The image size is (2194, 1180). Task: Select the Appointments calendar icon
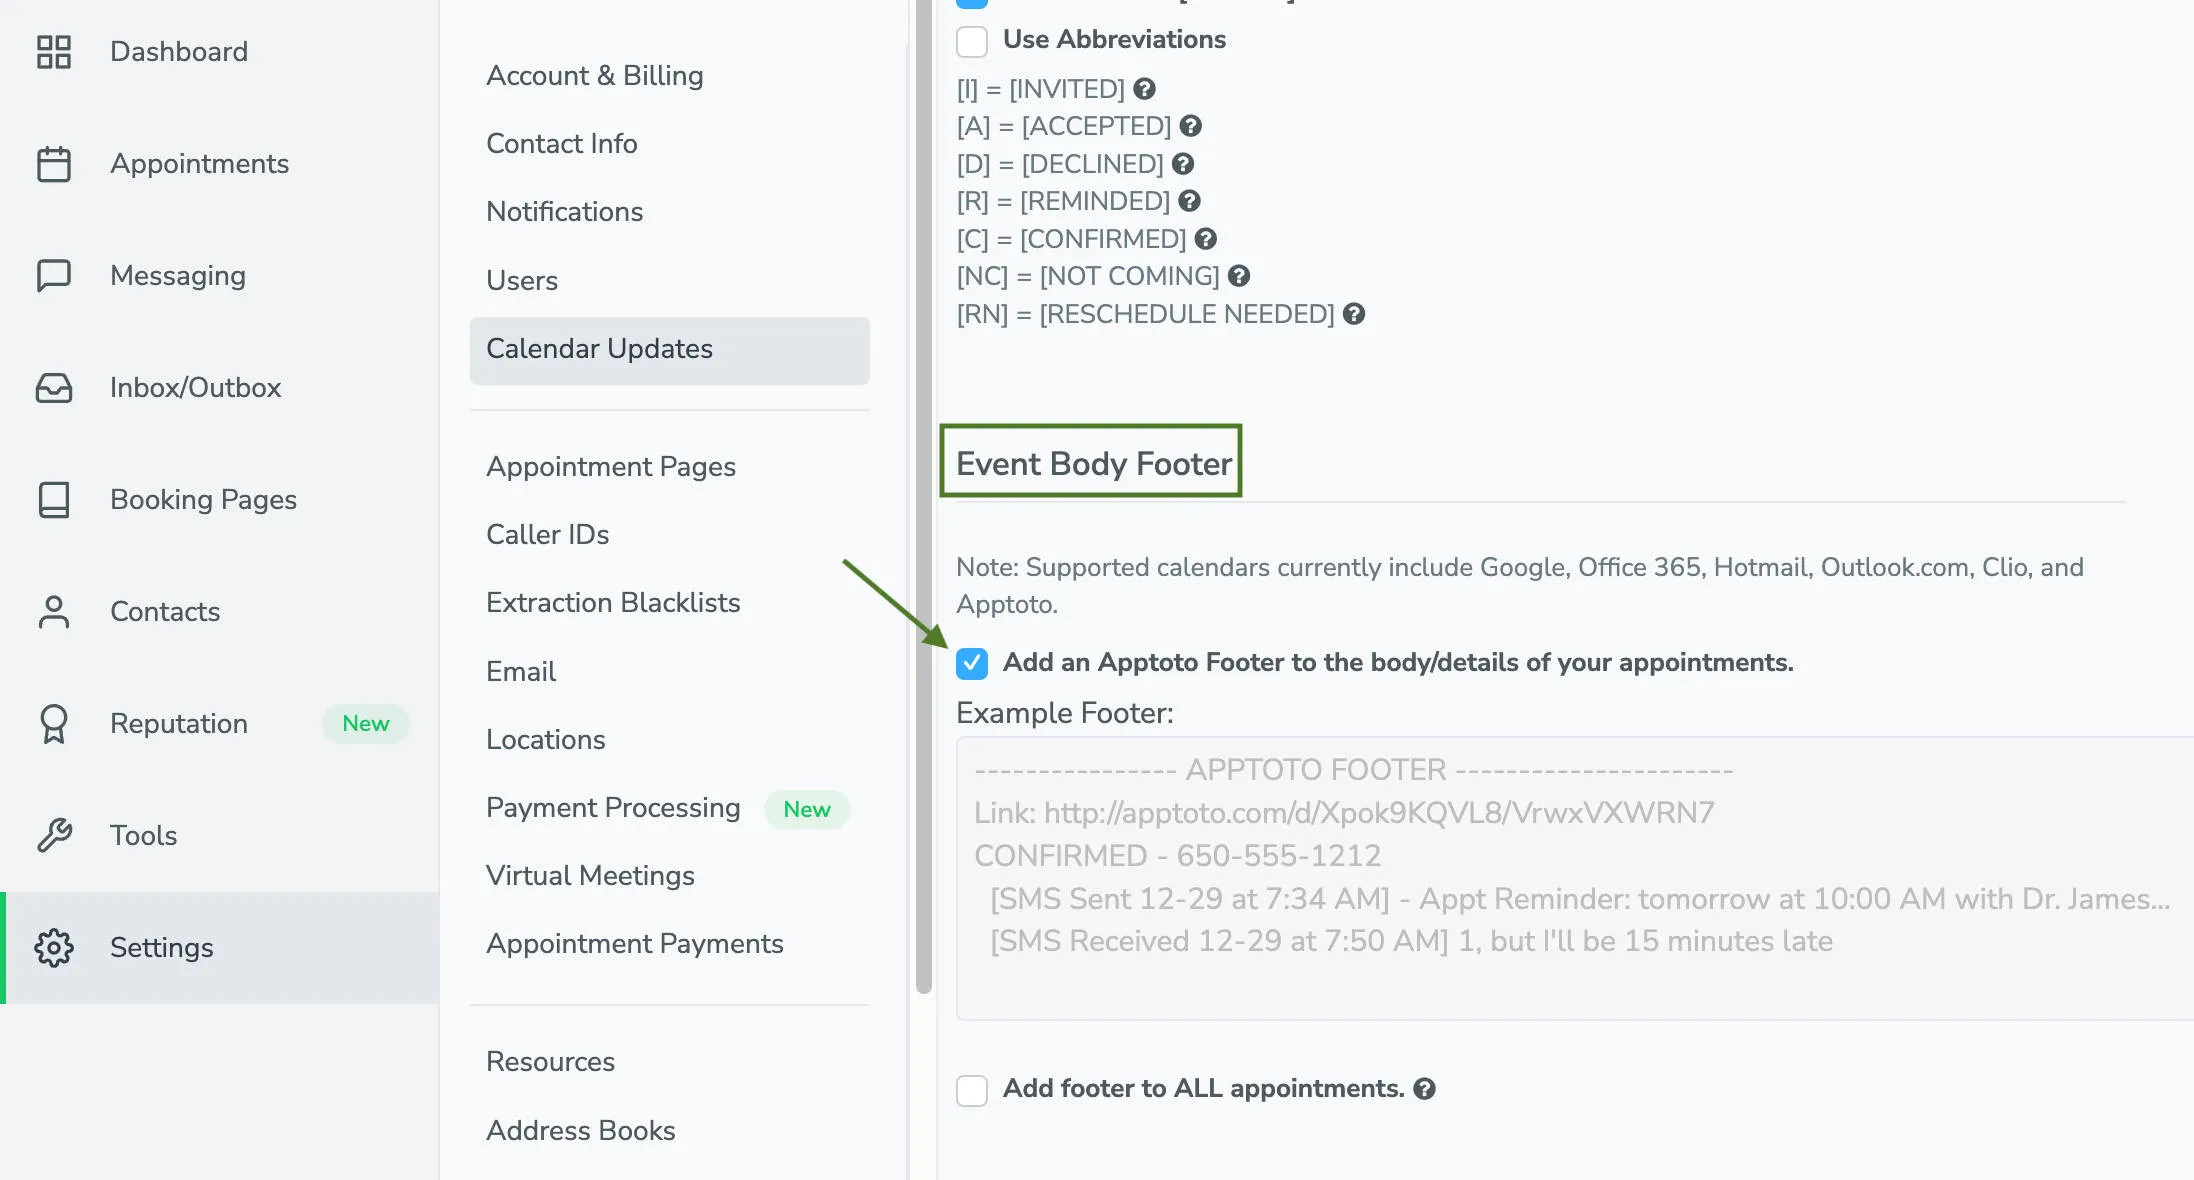[54, 163]
